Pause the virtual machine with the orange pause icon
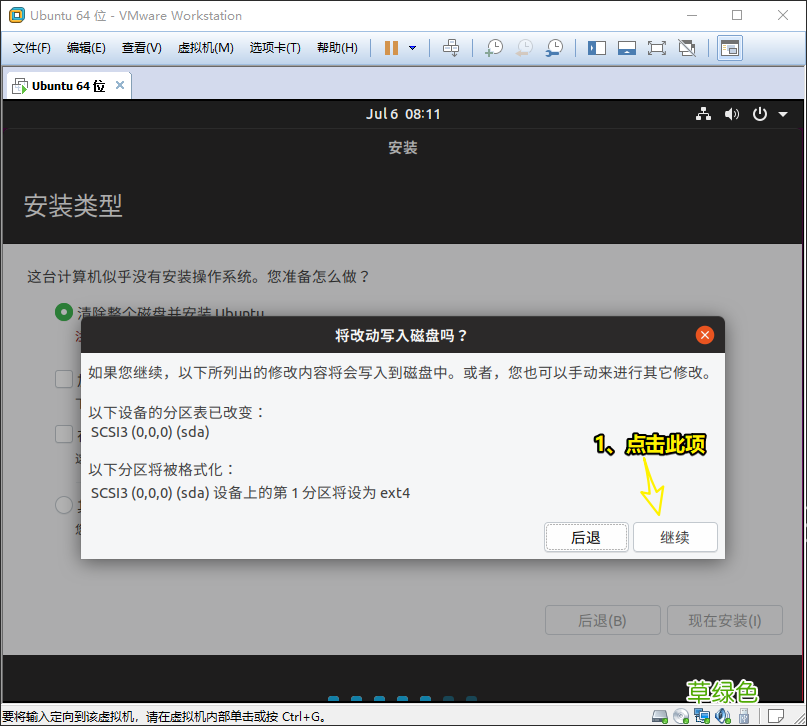Screen dimensions: 807x726 391,48
